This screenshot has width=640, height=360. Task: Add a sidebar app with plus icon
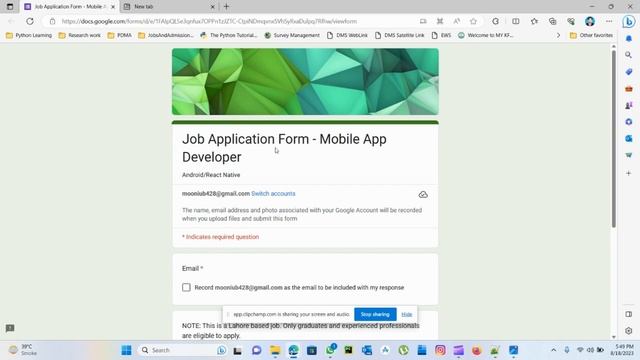point(629,173)
